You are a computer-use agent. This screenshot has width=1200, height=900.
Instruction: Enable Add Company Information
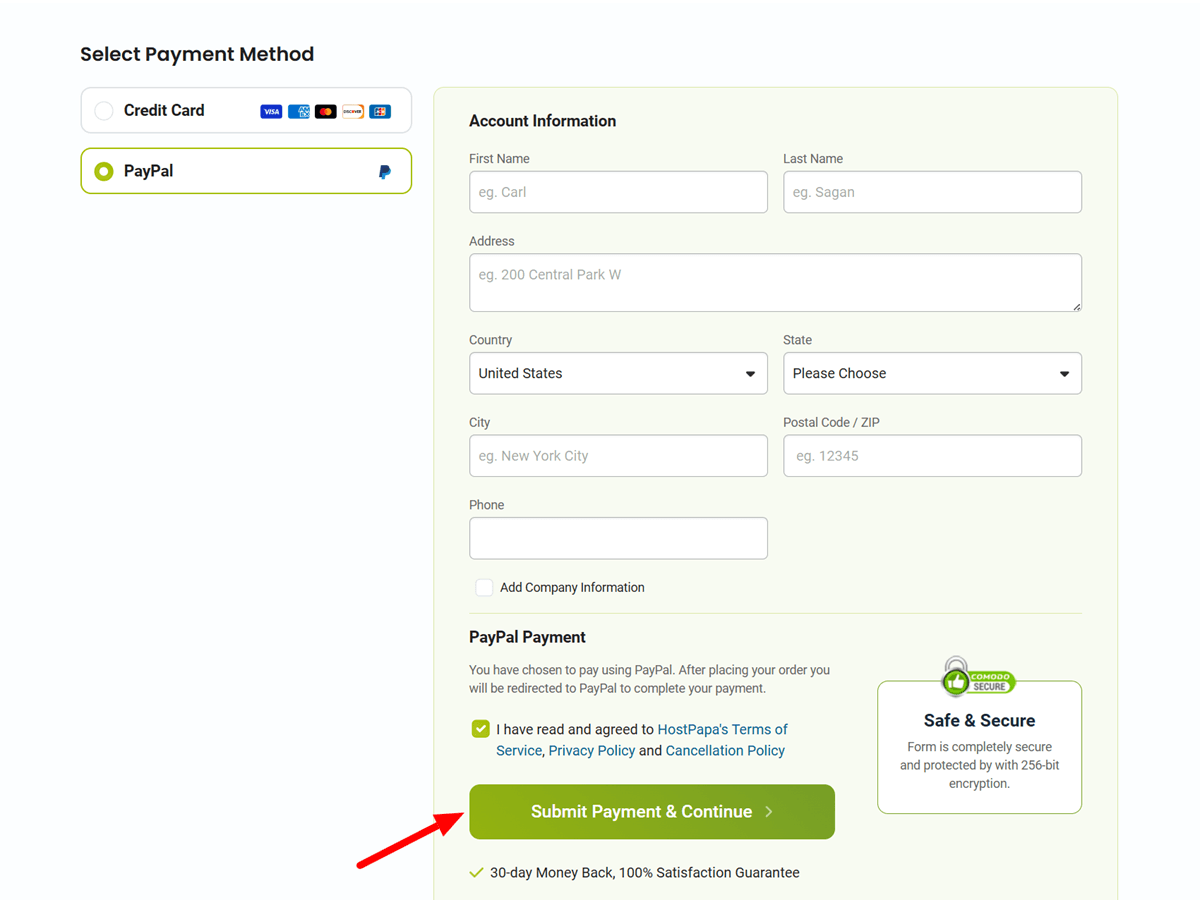484,587
